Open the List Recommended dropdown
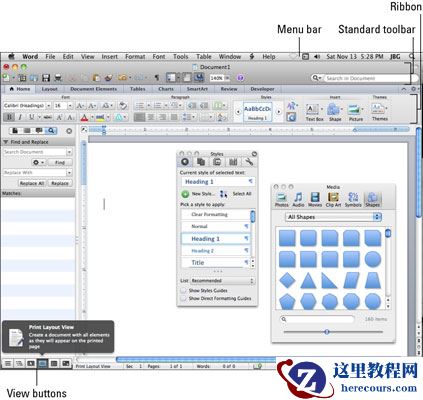 tap(222, 281)
